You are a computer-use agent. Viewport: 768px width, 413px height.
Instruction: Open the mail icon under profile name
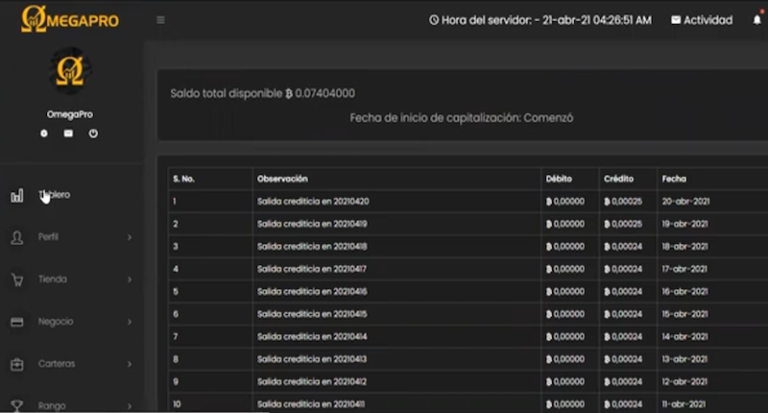(69, 133)
